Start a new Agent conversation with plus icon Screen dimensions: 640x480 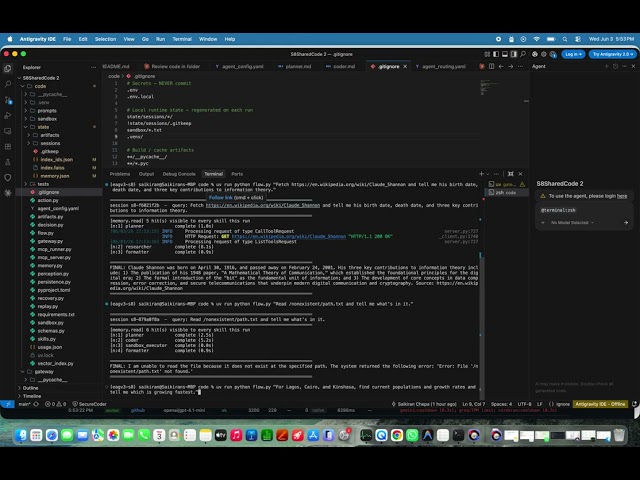point(607,66)
